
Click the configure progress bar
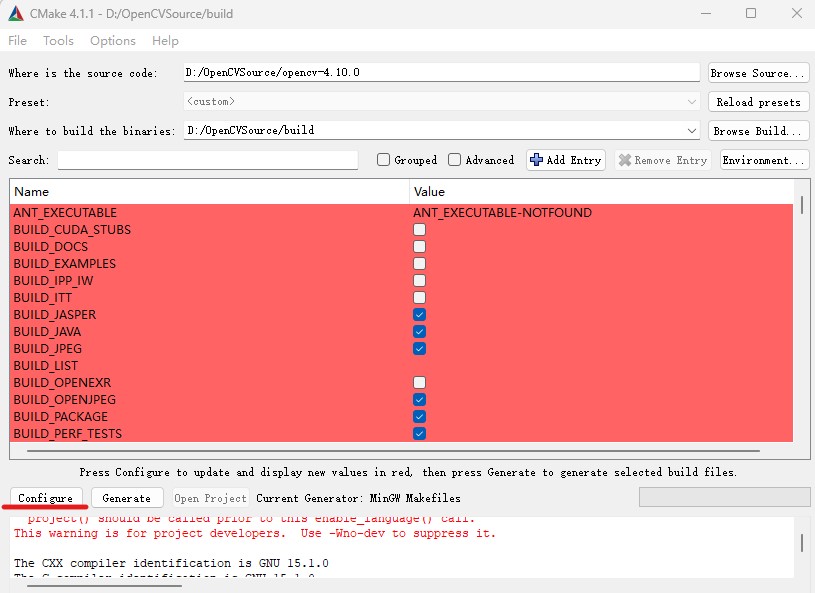coord(724,497)
